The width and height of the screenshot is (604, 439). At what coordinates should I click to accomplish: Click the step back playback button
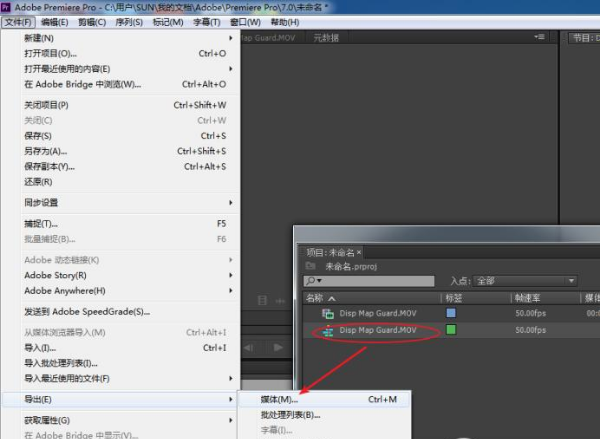click(249, 348)
